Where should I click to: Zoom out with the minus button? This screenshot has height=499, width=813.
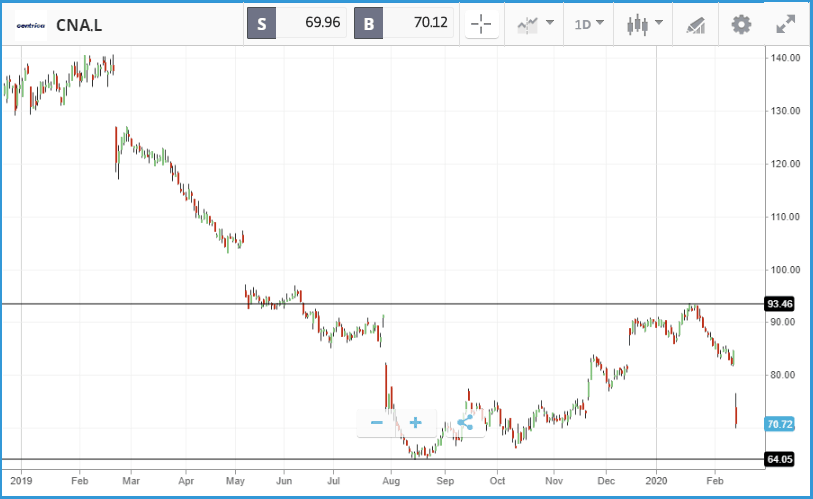(x=377, y=423)
